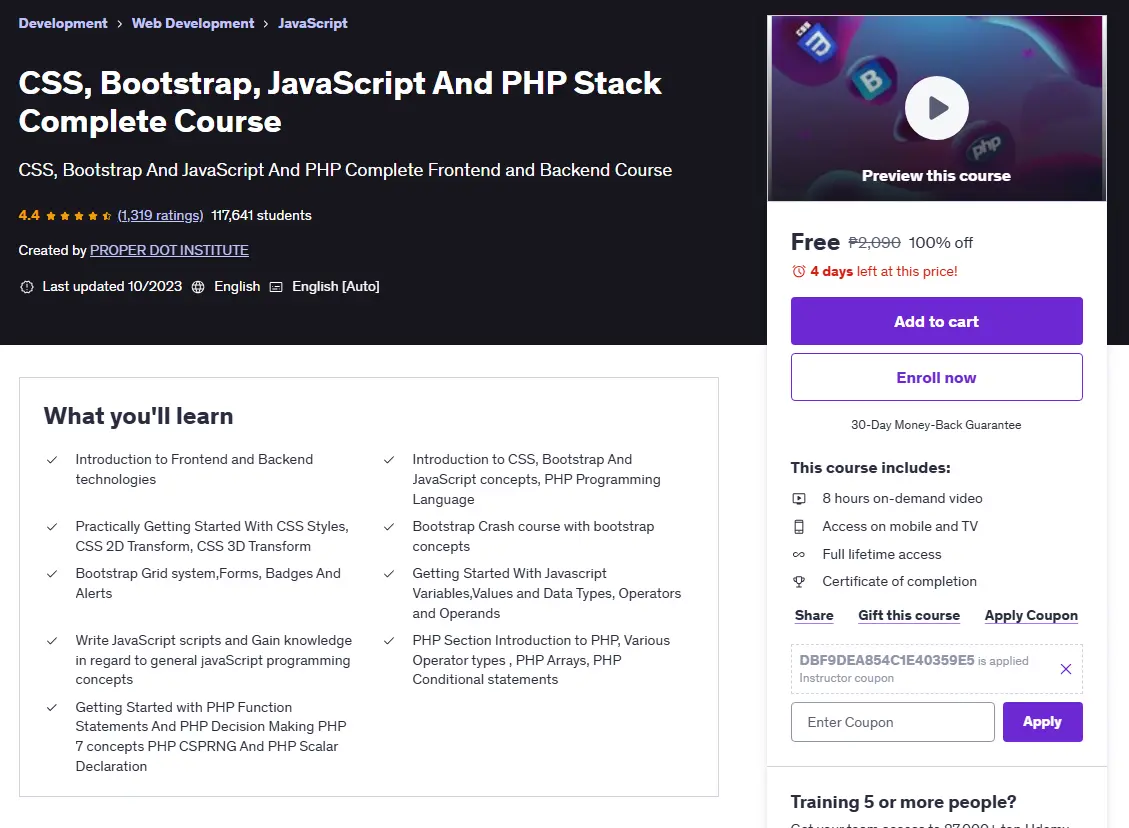Click the Apply Coupon link
Viewport: 1129px width, 828px height.
pyautogui.click(x=1031, y=616)
